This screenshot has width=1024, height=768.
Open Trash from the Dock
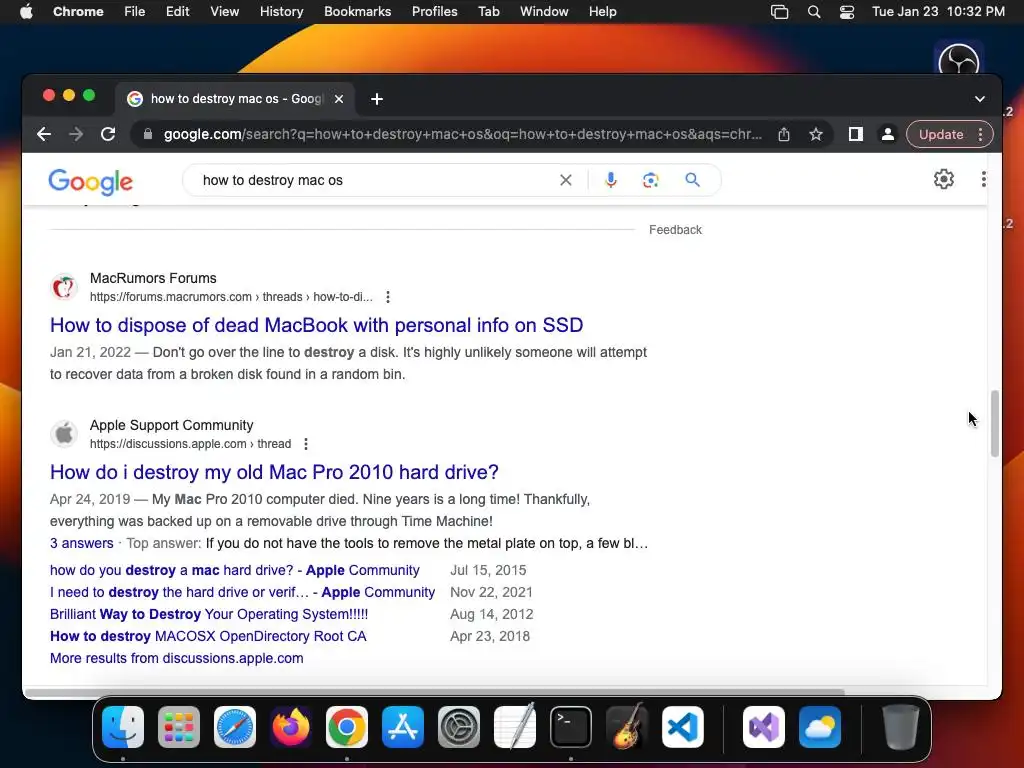[x=901, y=727]
